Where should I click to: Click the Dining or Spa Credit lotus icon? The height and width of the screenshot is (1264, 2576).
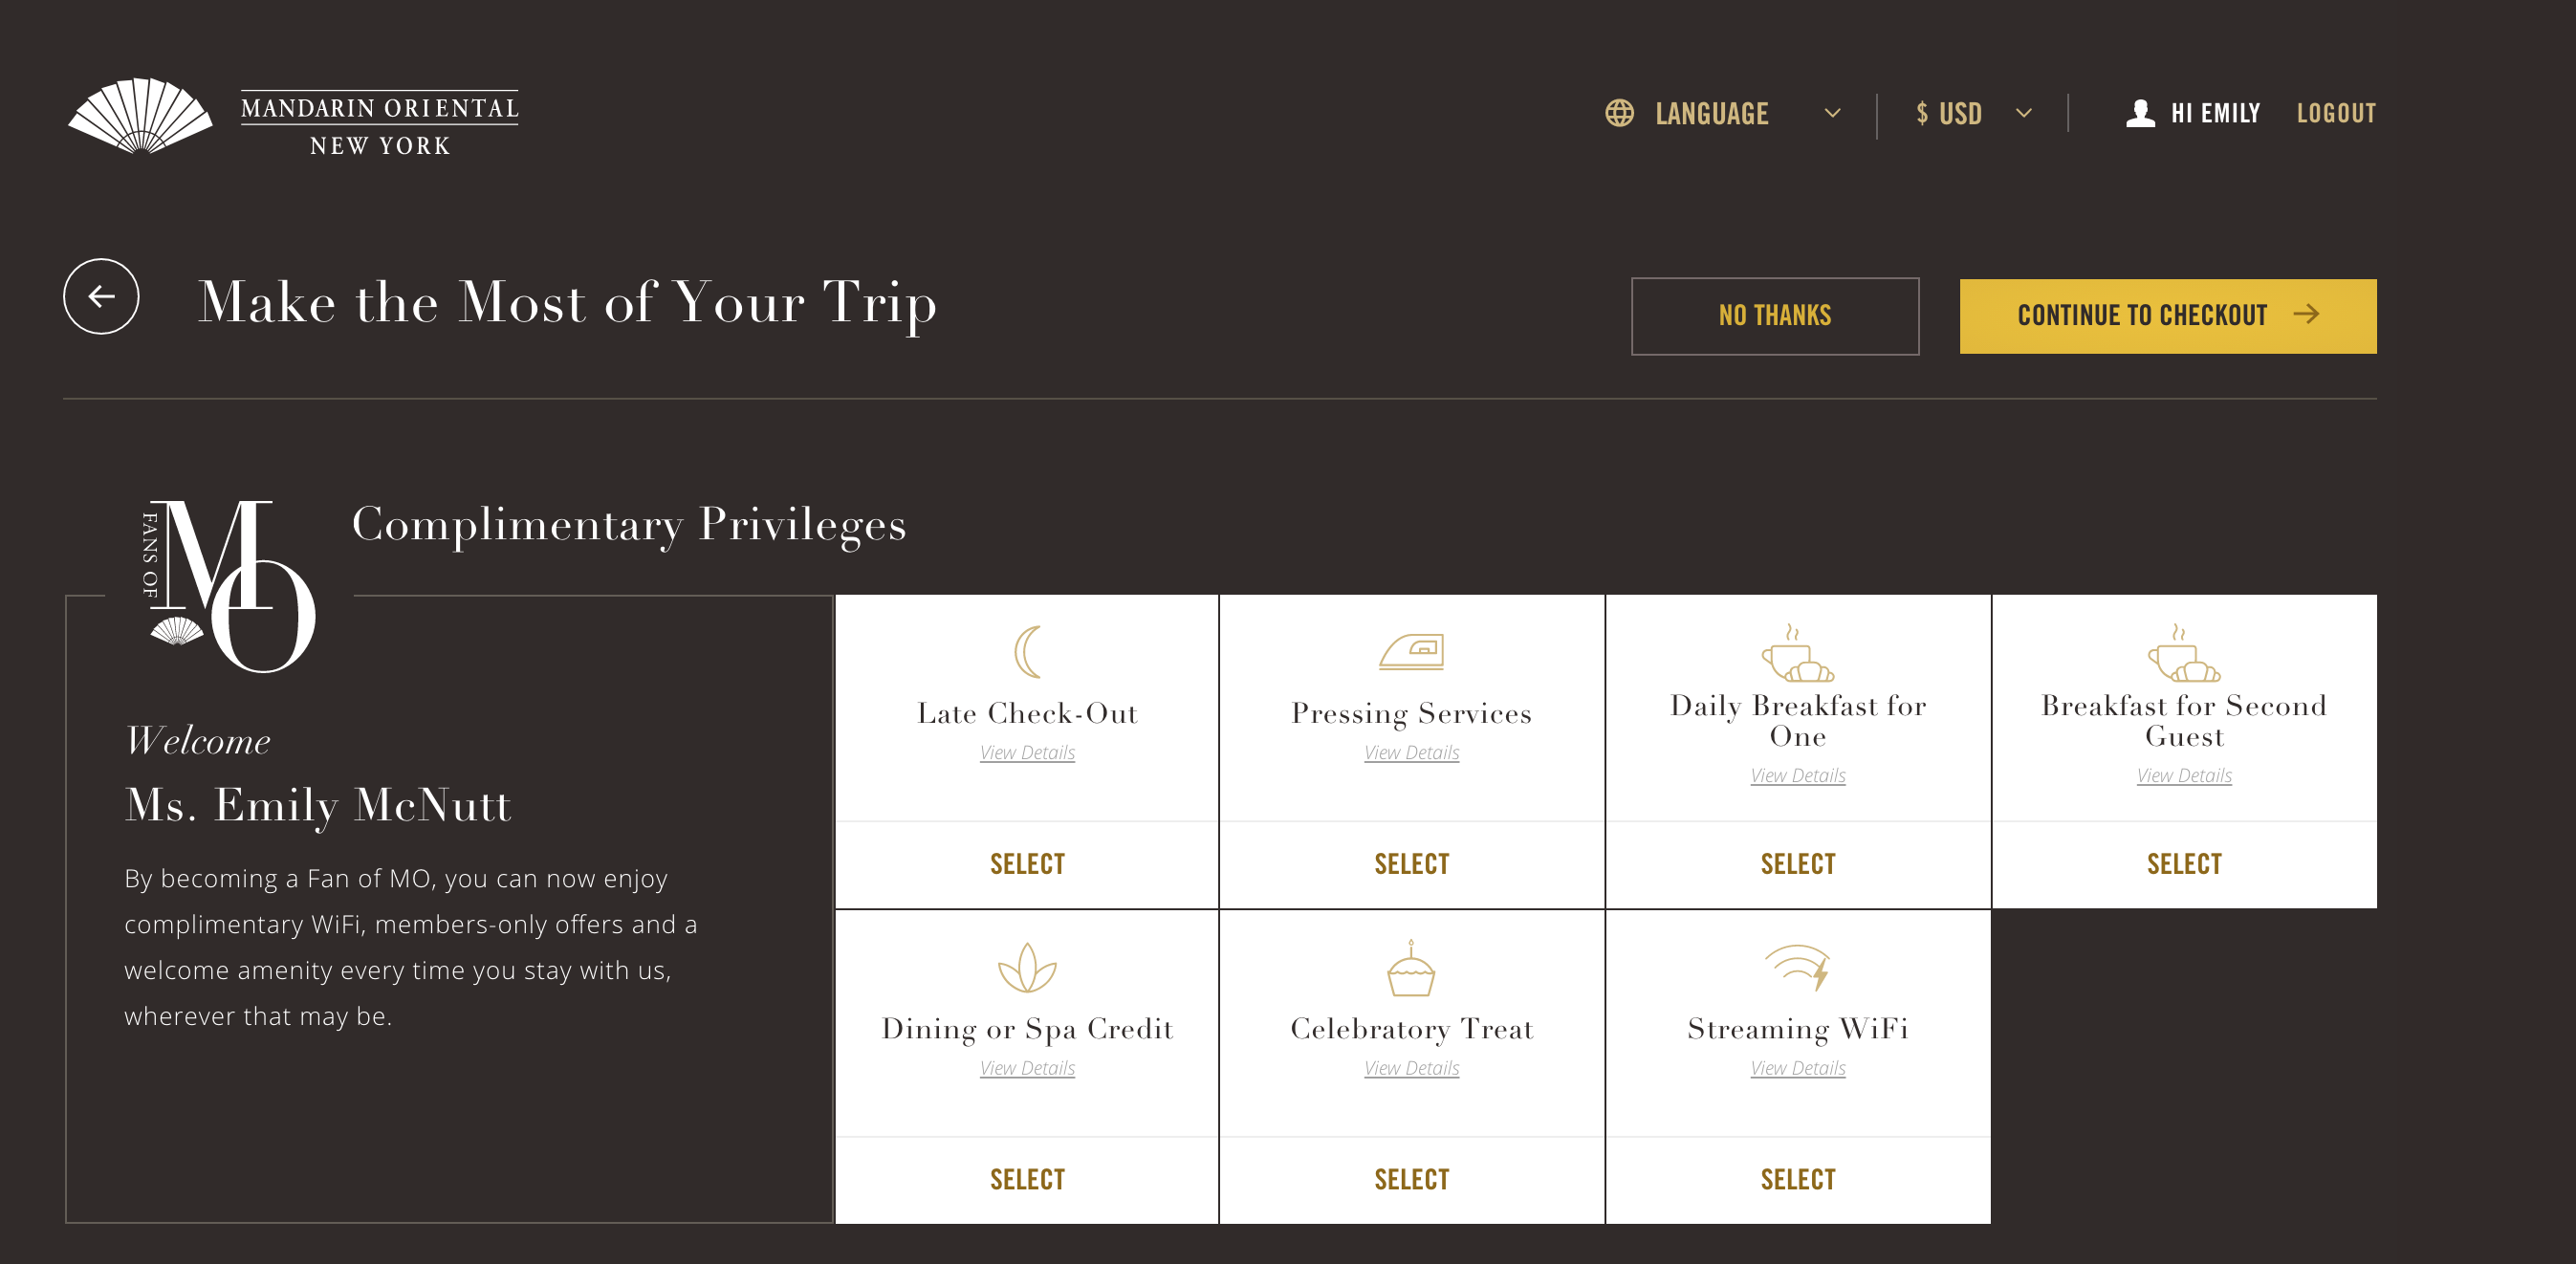click(1027, 968)
